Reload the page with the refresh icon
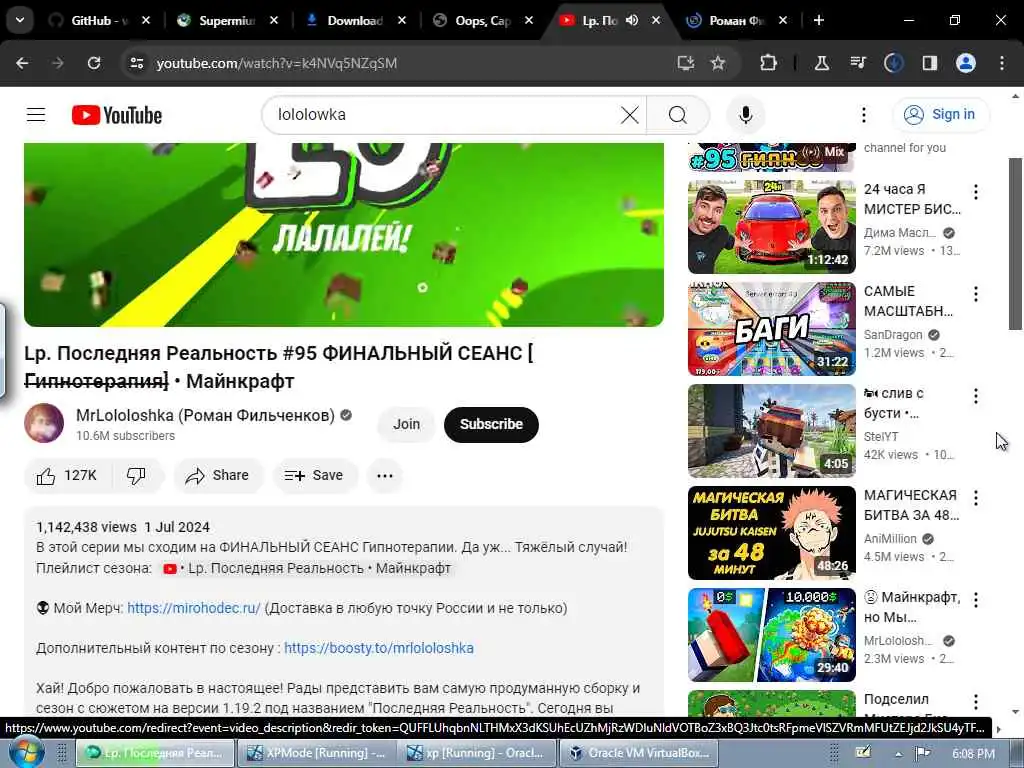 click(94, 63)
